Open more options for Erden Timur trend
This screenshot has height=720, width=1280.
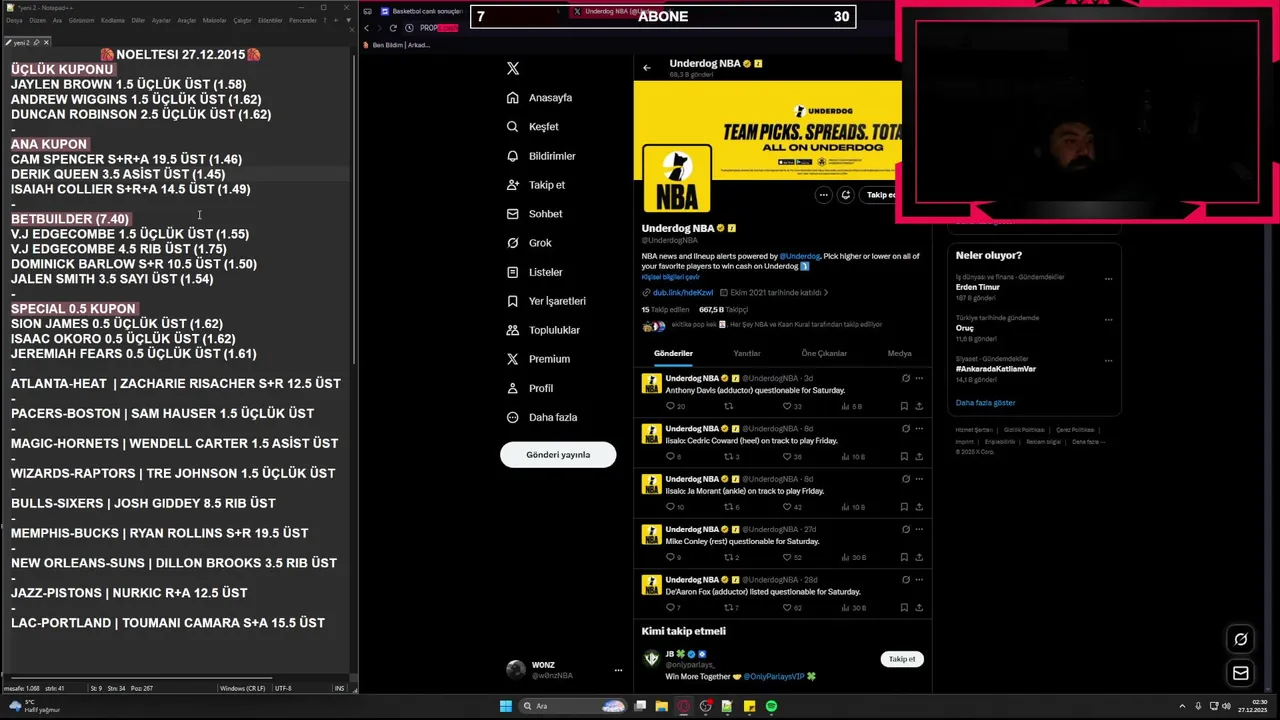point(1108,279)
